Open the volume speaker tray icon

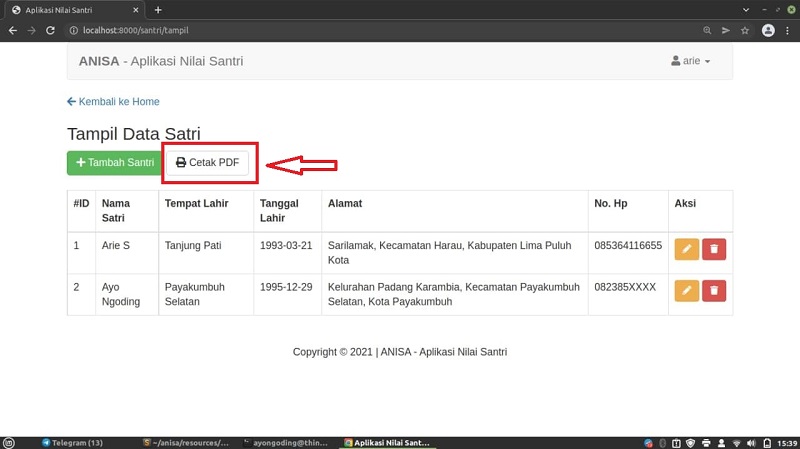[x=751, y=443]
